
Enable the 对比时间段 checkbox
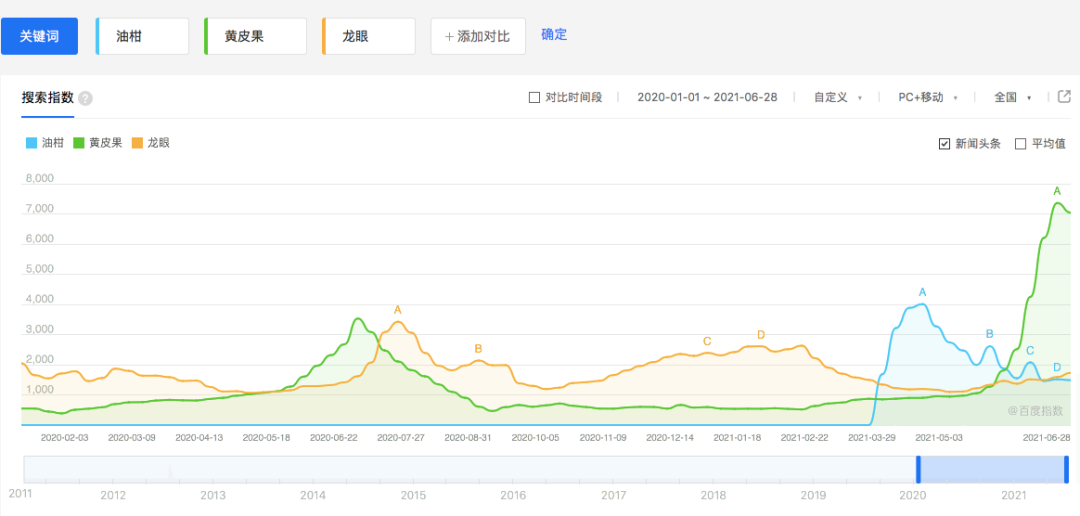(x=534, y=97)
